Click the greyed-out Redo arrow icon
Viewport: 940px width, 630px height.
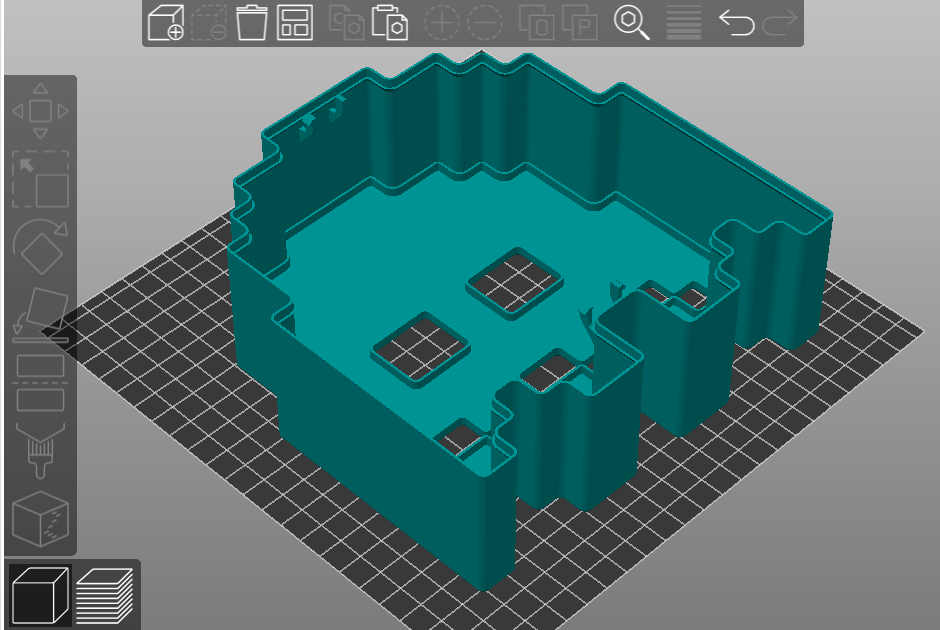780,23
